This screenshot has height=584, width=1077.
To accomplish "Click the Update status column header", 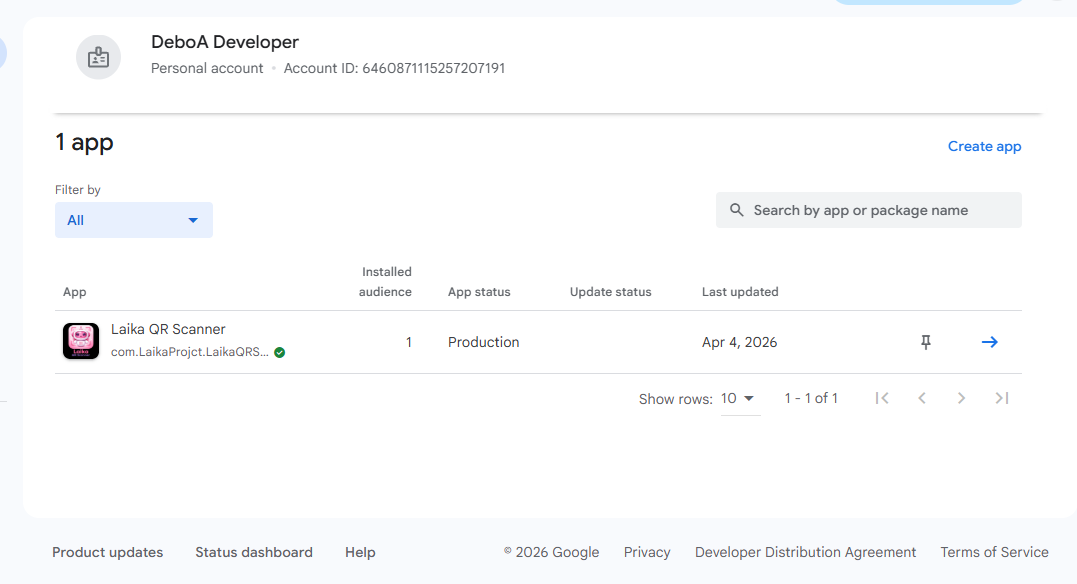I will click(x=611, y=292).
